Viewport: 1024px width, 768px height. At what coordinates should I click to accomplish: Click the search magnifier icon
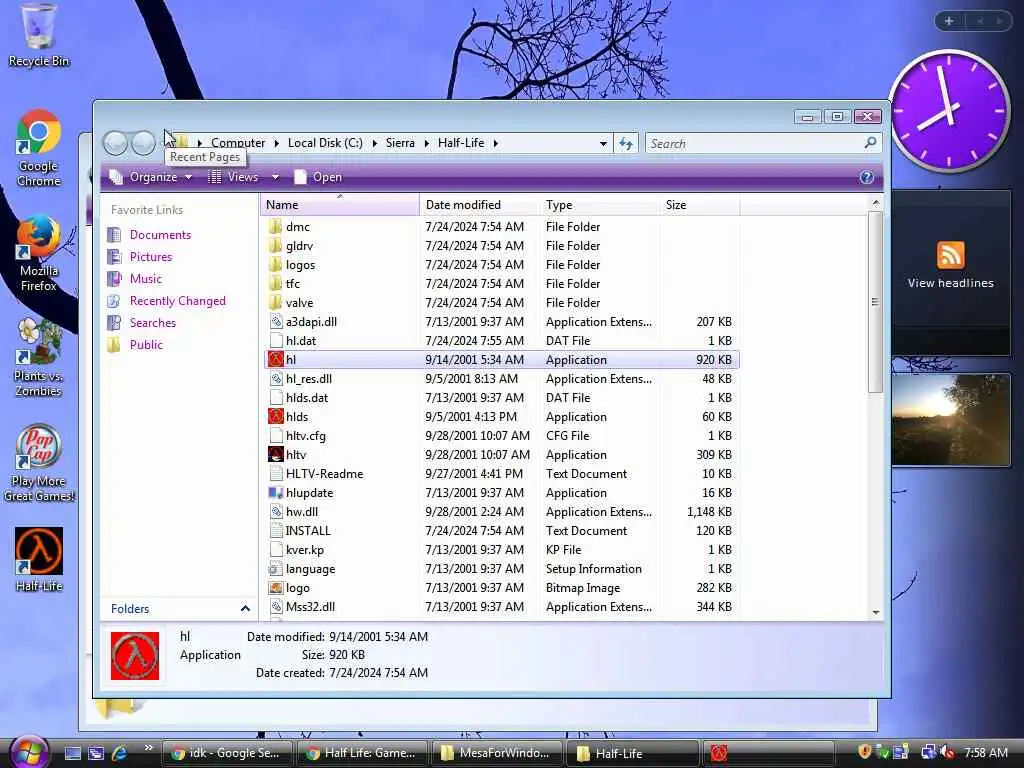870,142
